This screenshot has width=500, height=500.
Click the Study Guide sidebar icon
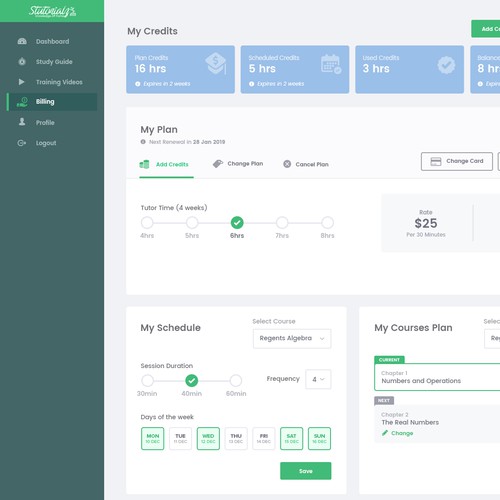click(x=22, y=62)
